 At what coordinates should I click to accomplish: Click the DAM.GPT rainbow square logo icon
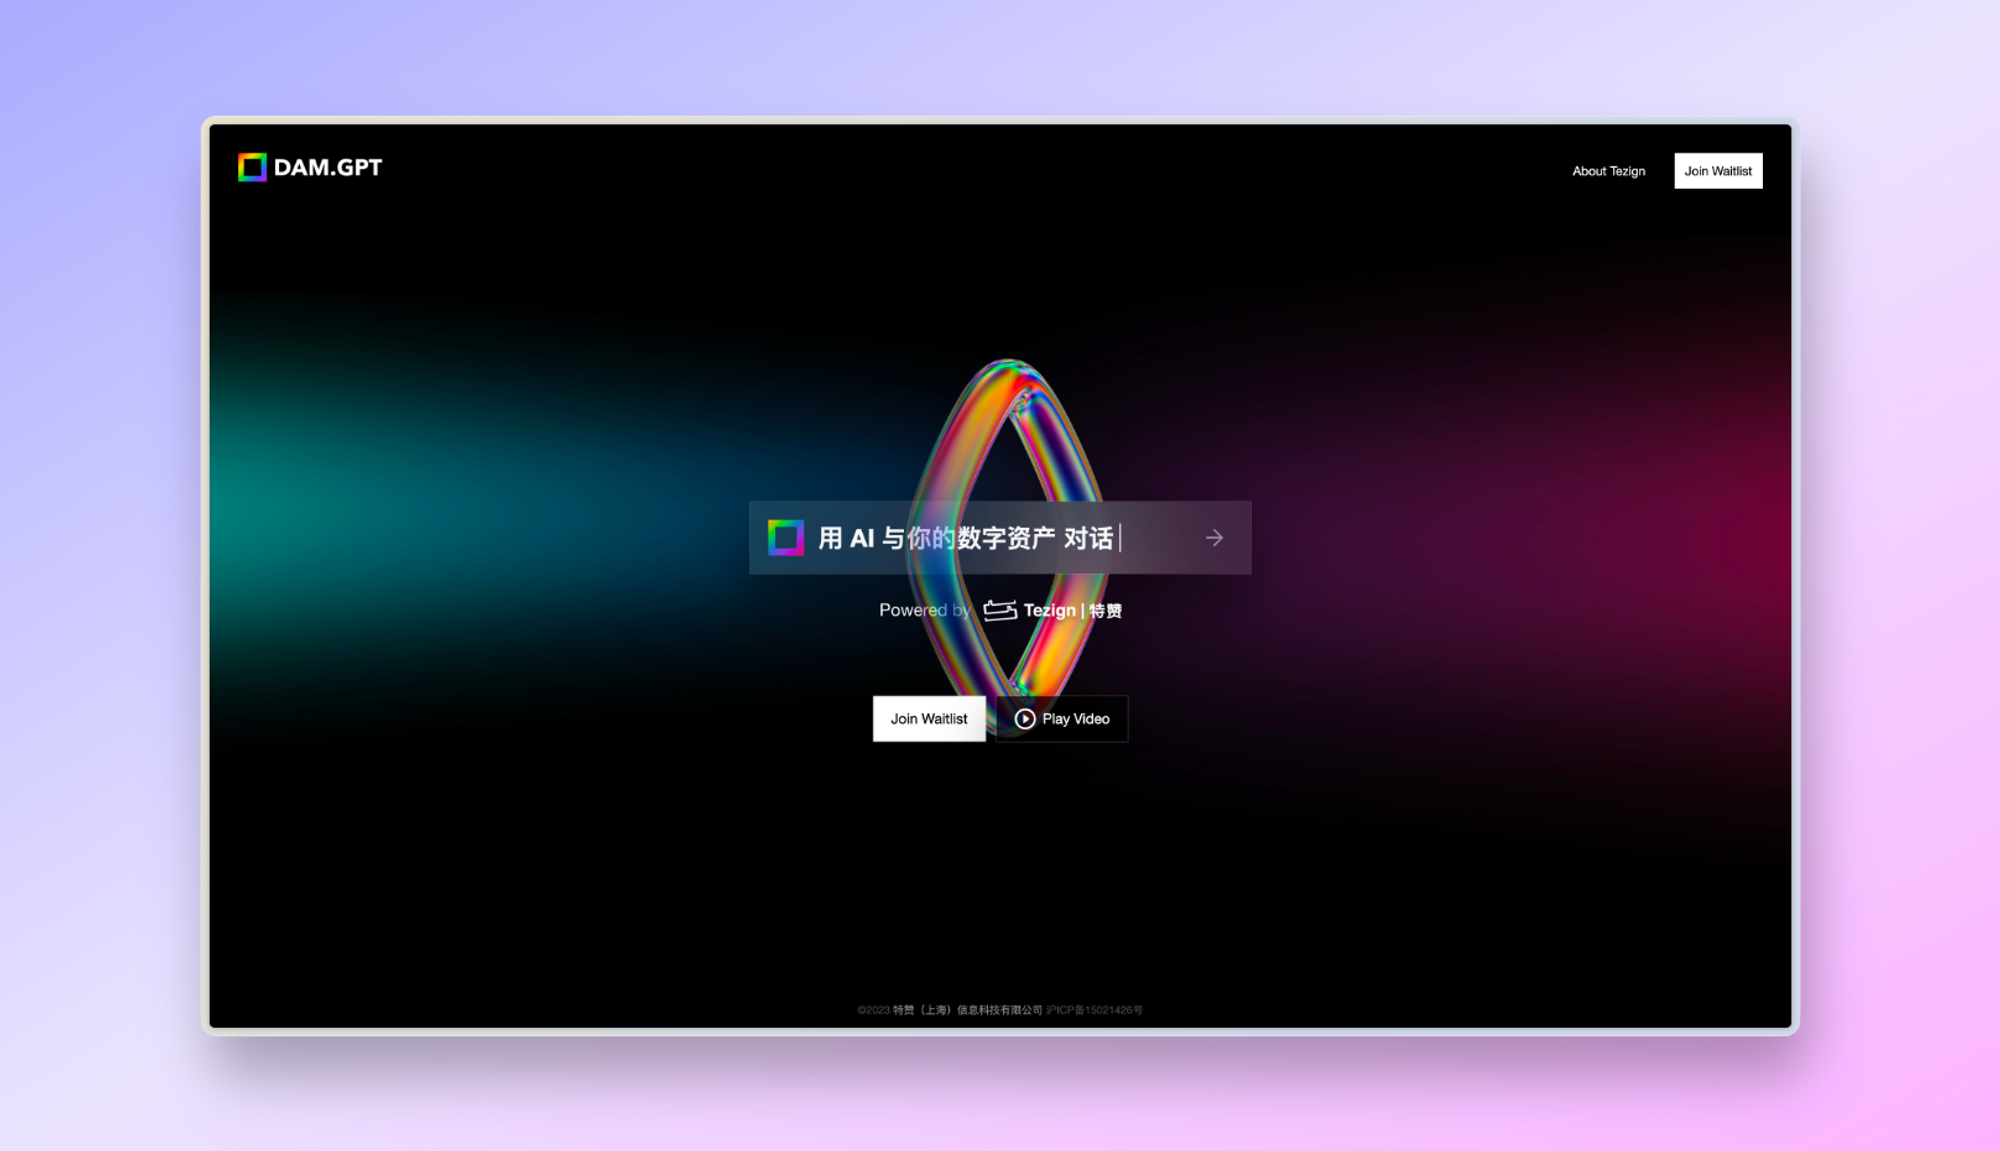(x=252, y=167)
